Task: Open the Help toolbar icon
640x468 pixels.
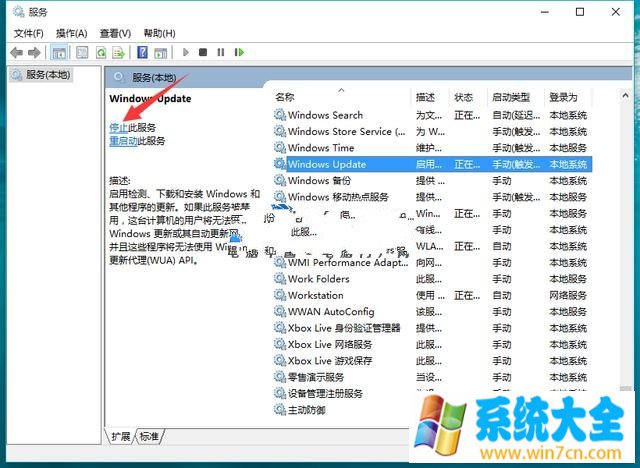Action: point(142,52)
